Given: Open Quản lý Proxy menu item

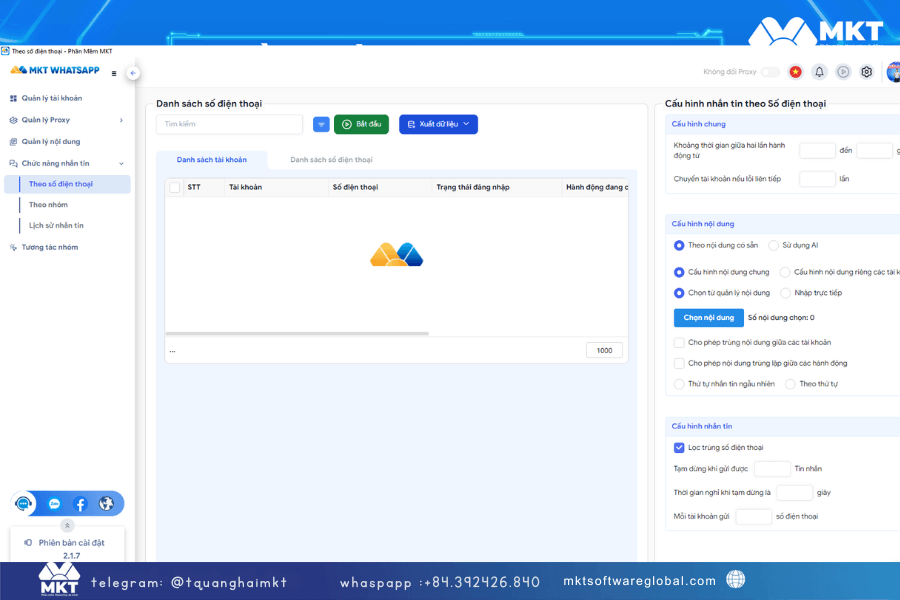Looking at the screenshot, I should 45,120.
